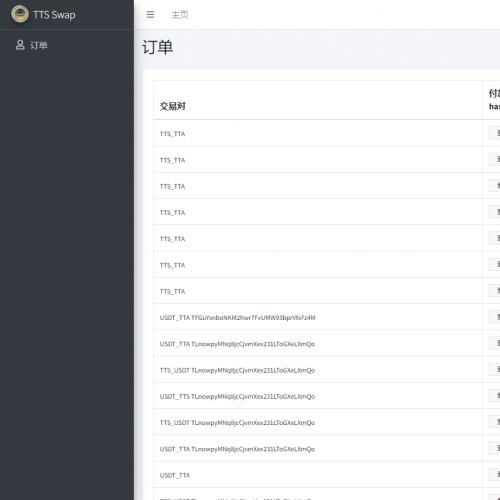Select the last TTS_TTA row above USDT_TTA

[327, 291]
